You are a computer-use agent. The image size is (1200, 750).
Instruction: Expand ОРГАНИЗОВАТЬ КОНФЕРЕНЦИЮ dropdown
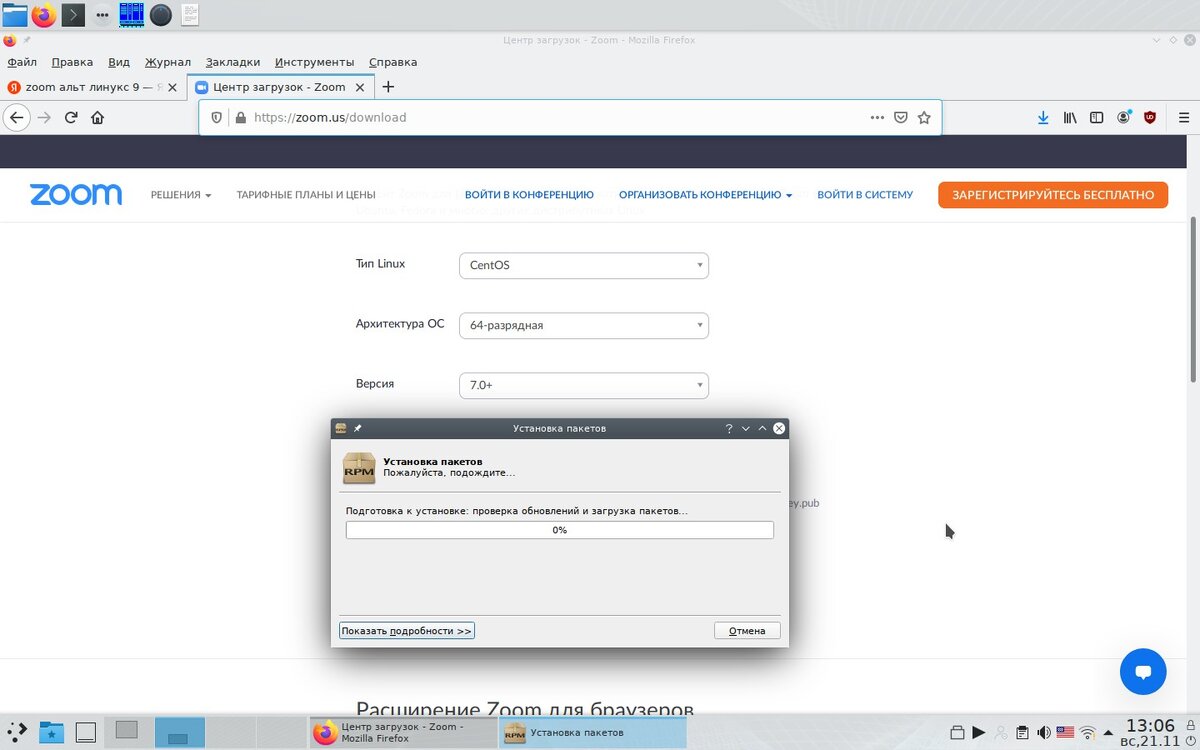[x=705, y=195]
